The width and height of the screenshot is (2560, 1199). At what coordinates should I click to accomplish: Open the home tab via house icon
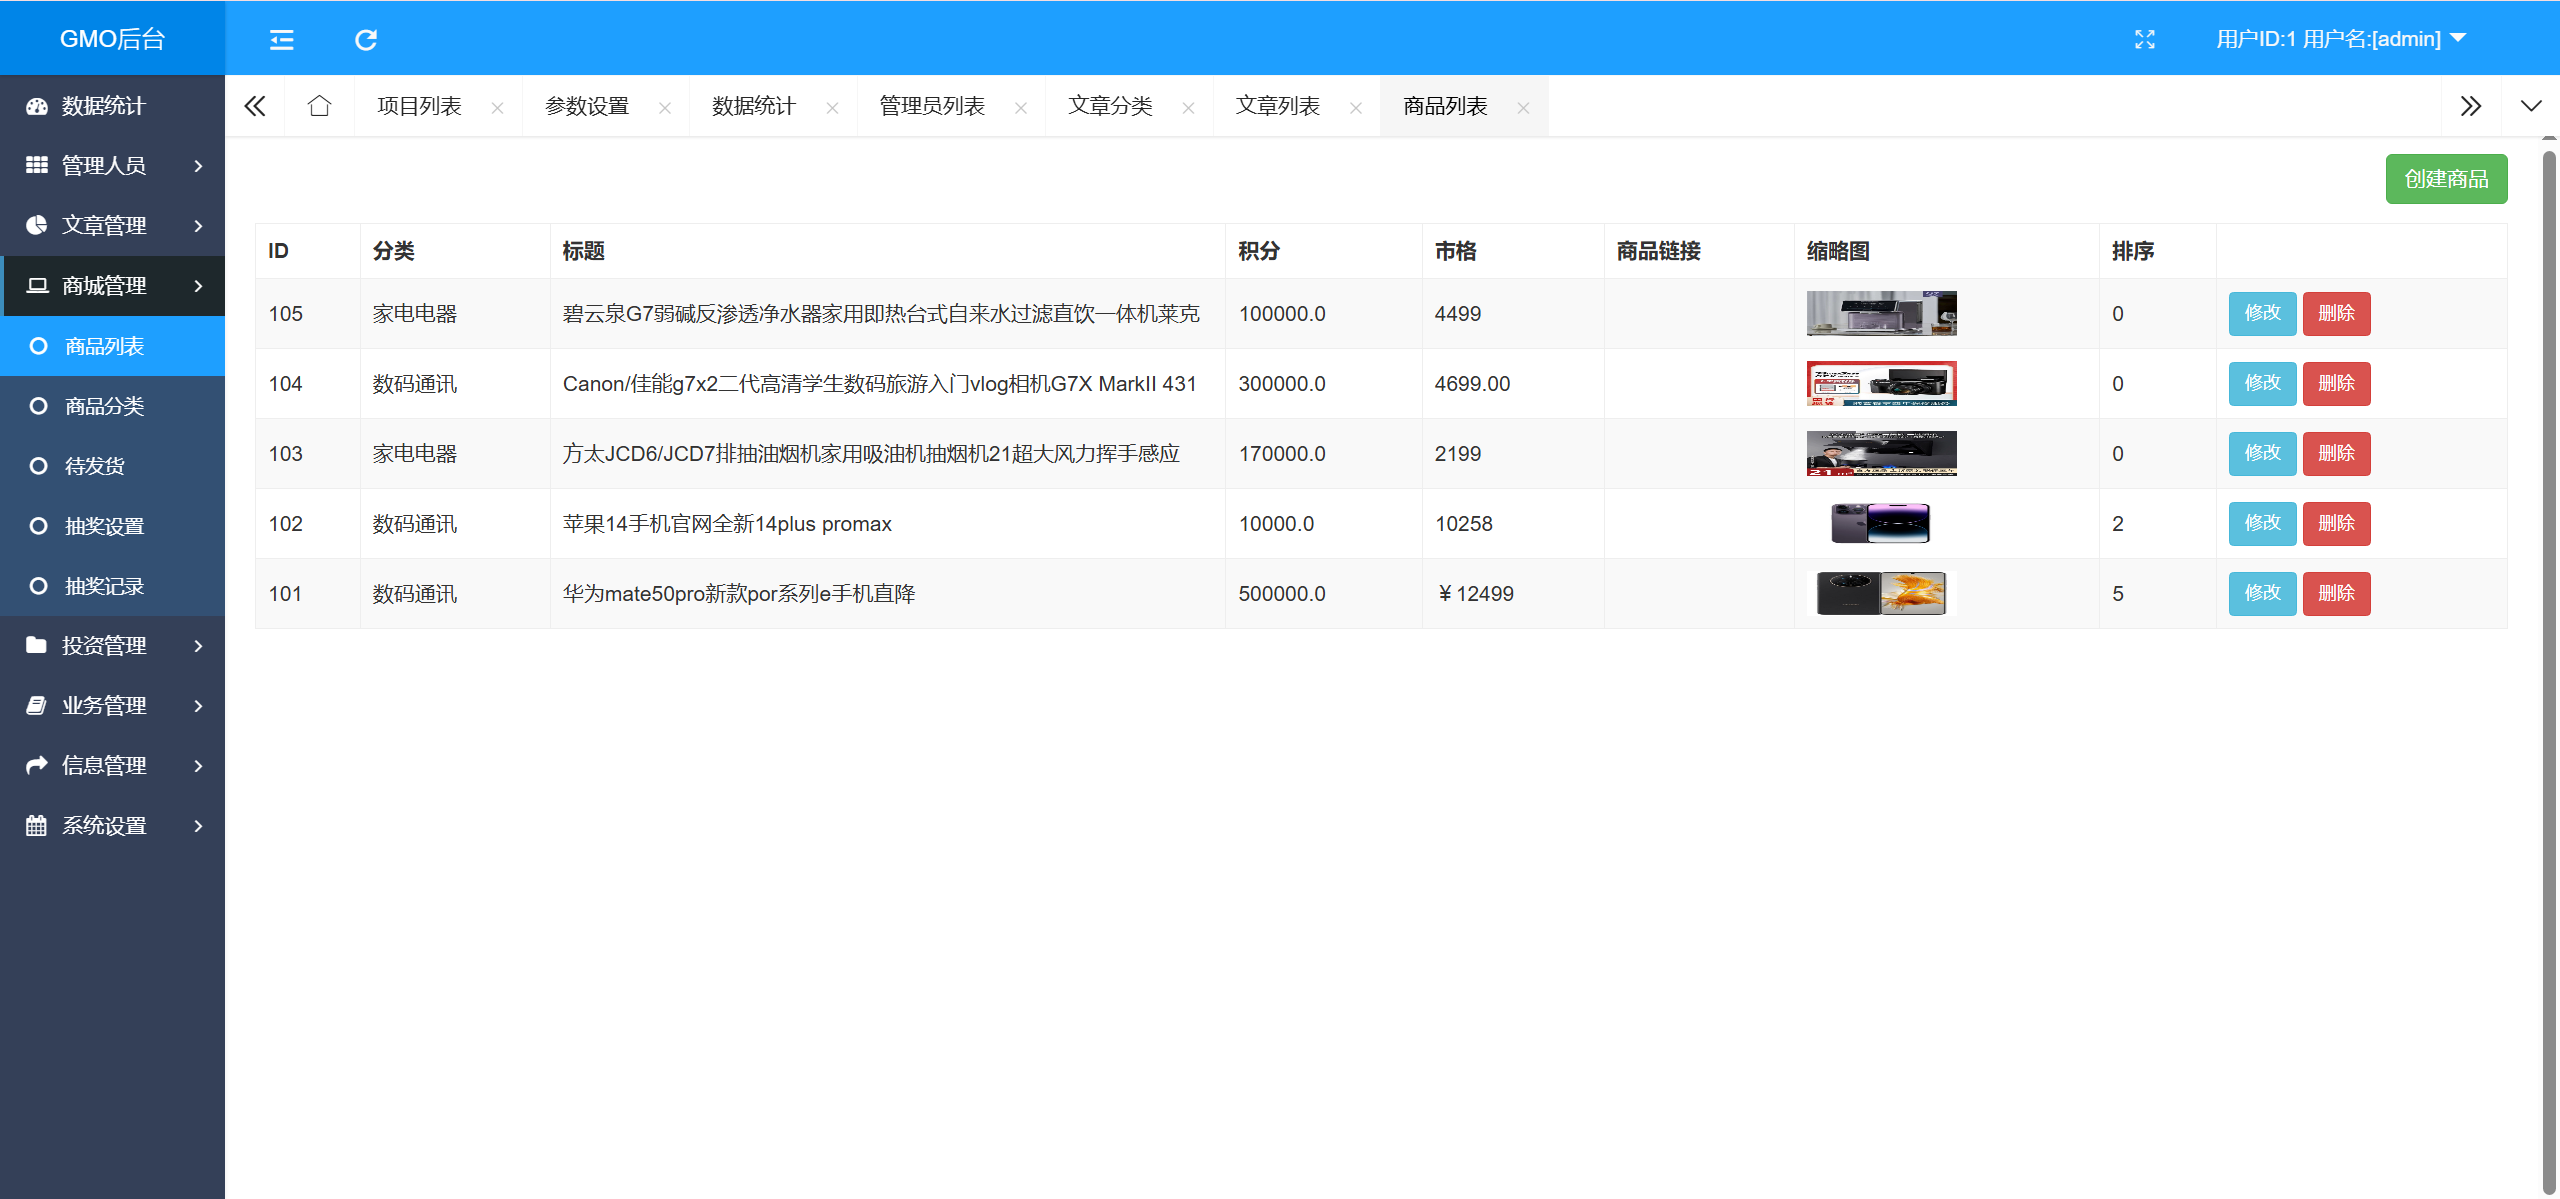click(x=319, y=105)
